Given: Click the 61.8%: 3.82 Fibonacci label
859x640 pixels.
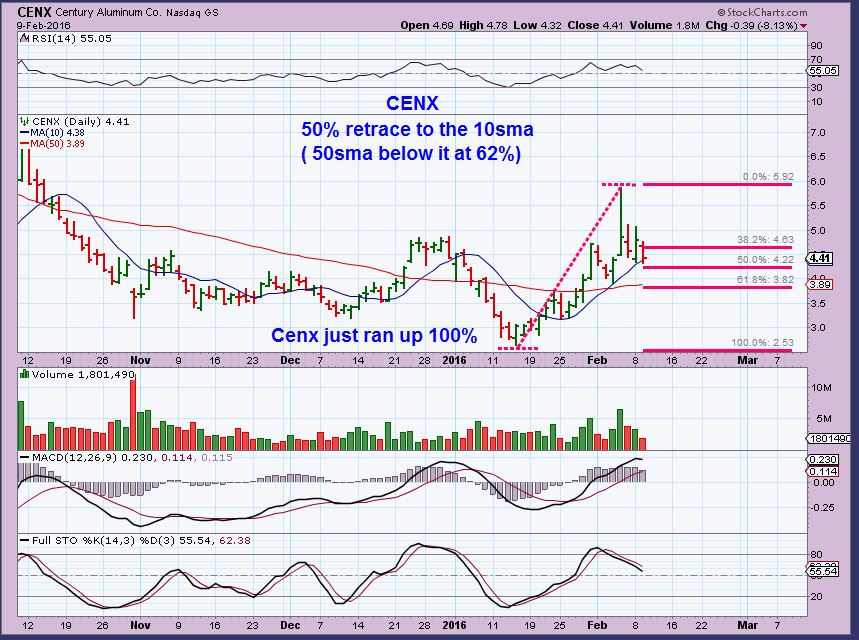Looking at the screenshot, I should point(765,279).
